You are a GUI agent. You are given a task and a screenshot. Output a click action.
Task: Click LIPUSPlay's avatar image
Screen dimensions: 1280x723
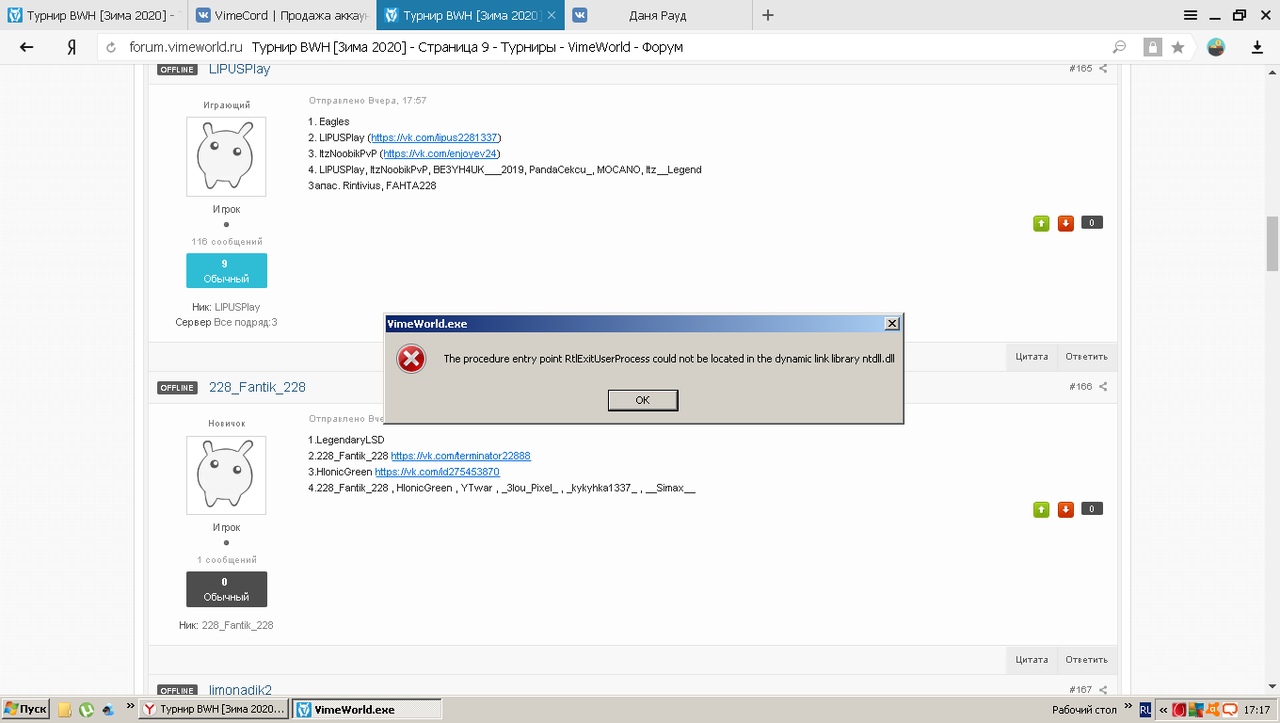pyautogui.click(x=226, y=156)
